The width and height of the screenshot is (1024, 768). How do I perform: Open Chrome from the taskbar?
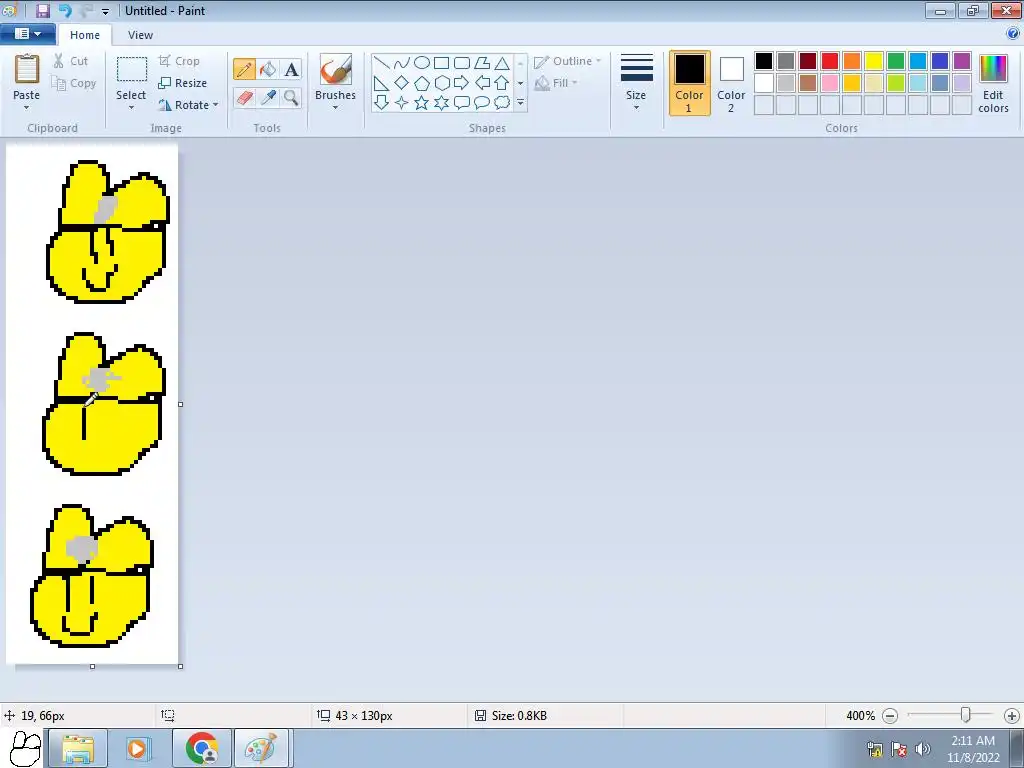202,748
